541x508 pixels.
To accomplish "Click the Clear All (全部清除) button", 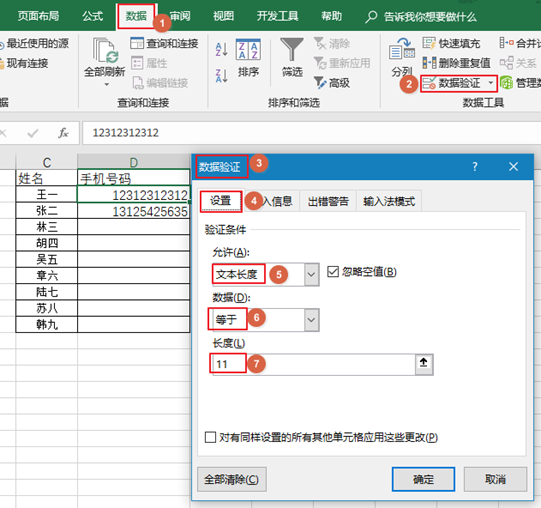I will pos(232,479).
